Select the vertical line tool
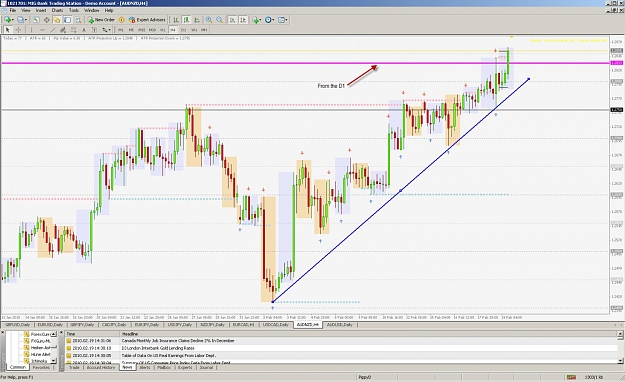The height and width of the screenshot is (382, 625). 31,30
